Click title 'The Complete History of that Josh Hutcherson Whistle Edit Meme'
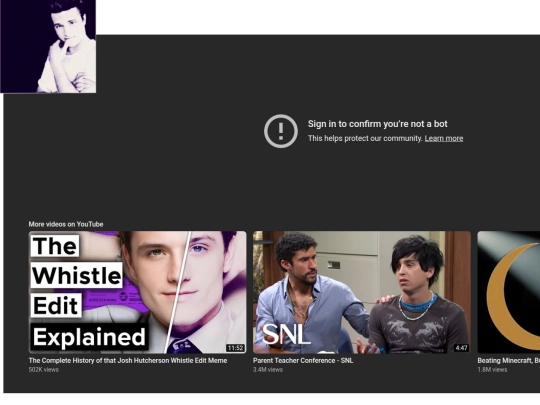Viewport: 540px width, 405px height. point(128,361)
